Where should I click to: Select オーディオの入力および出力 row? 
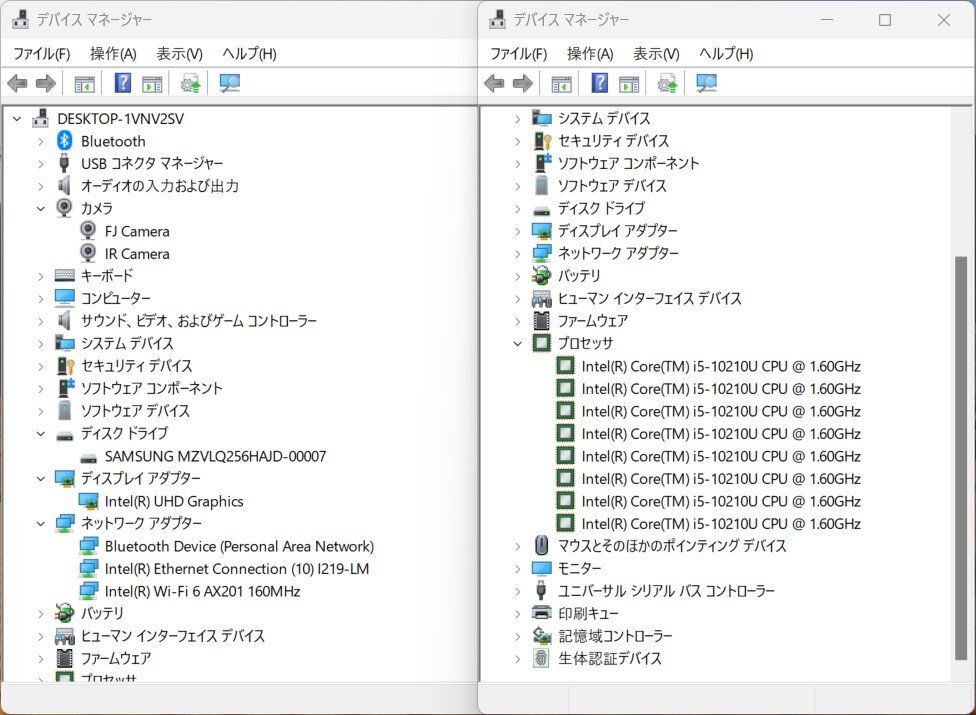(160, 186)
